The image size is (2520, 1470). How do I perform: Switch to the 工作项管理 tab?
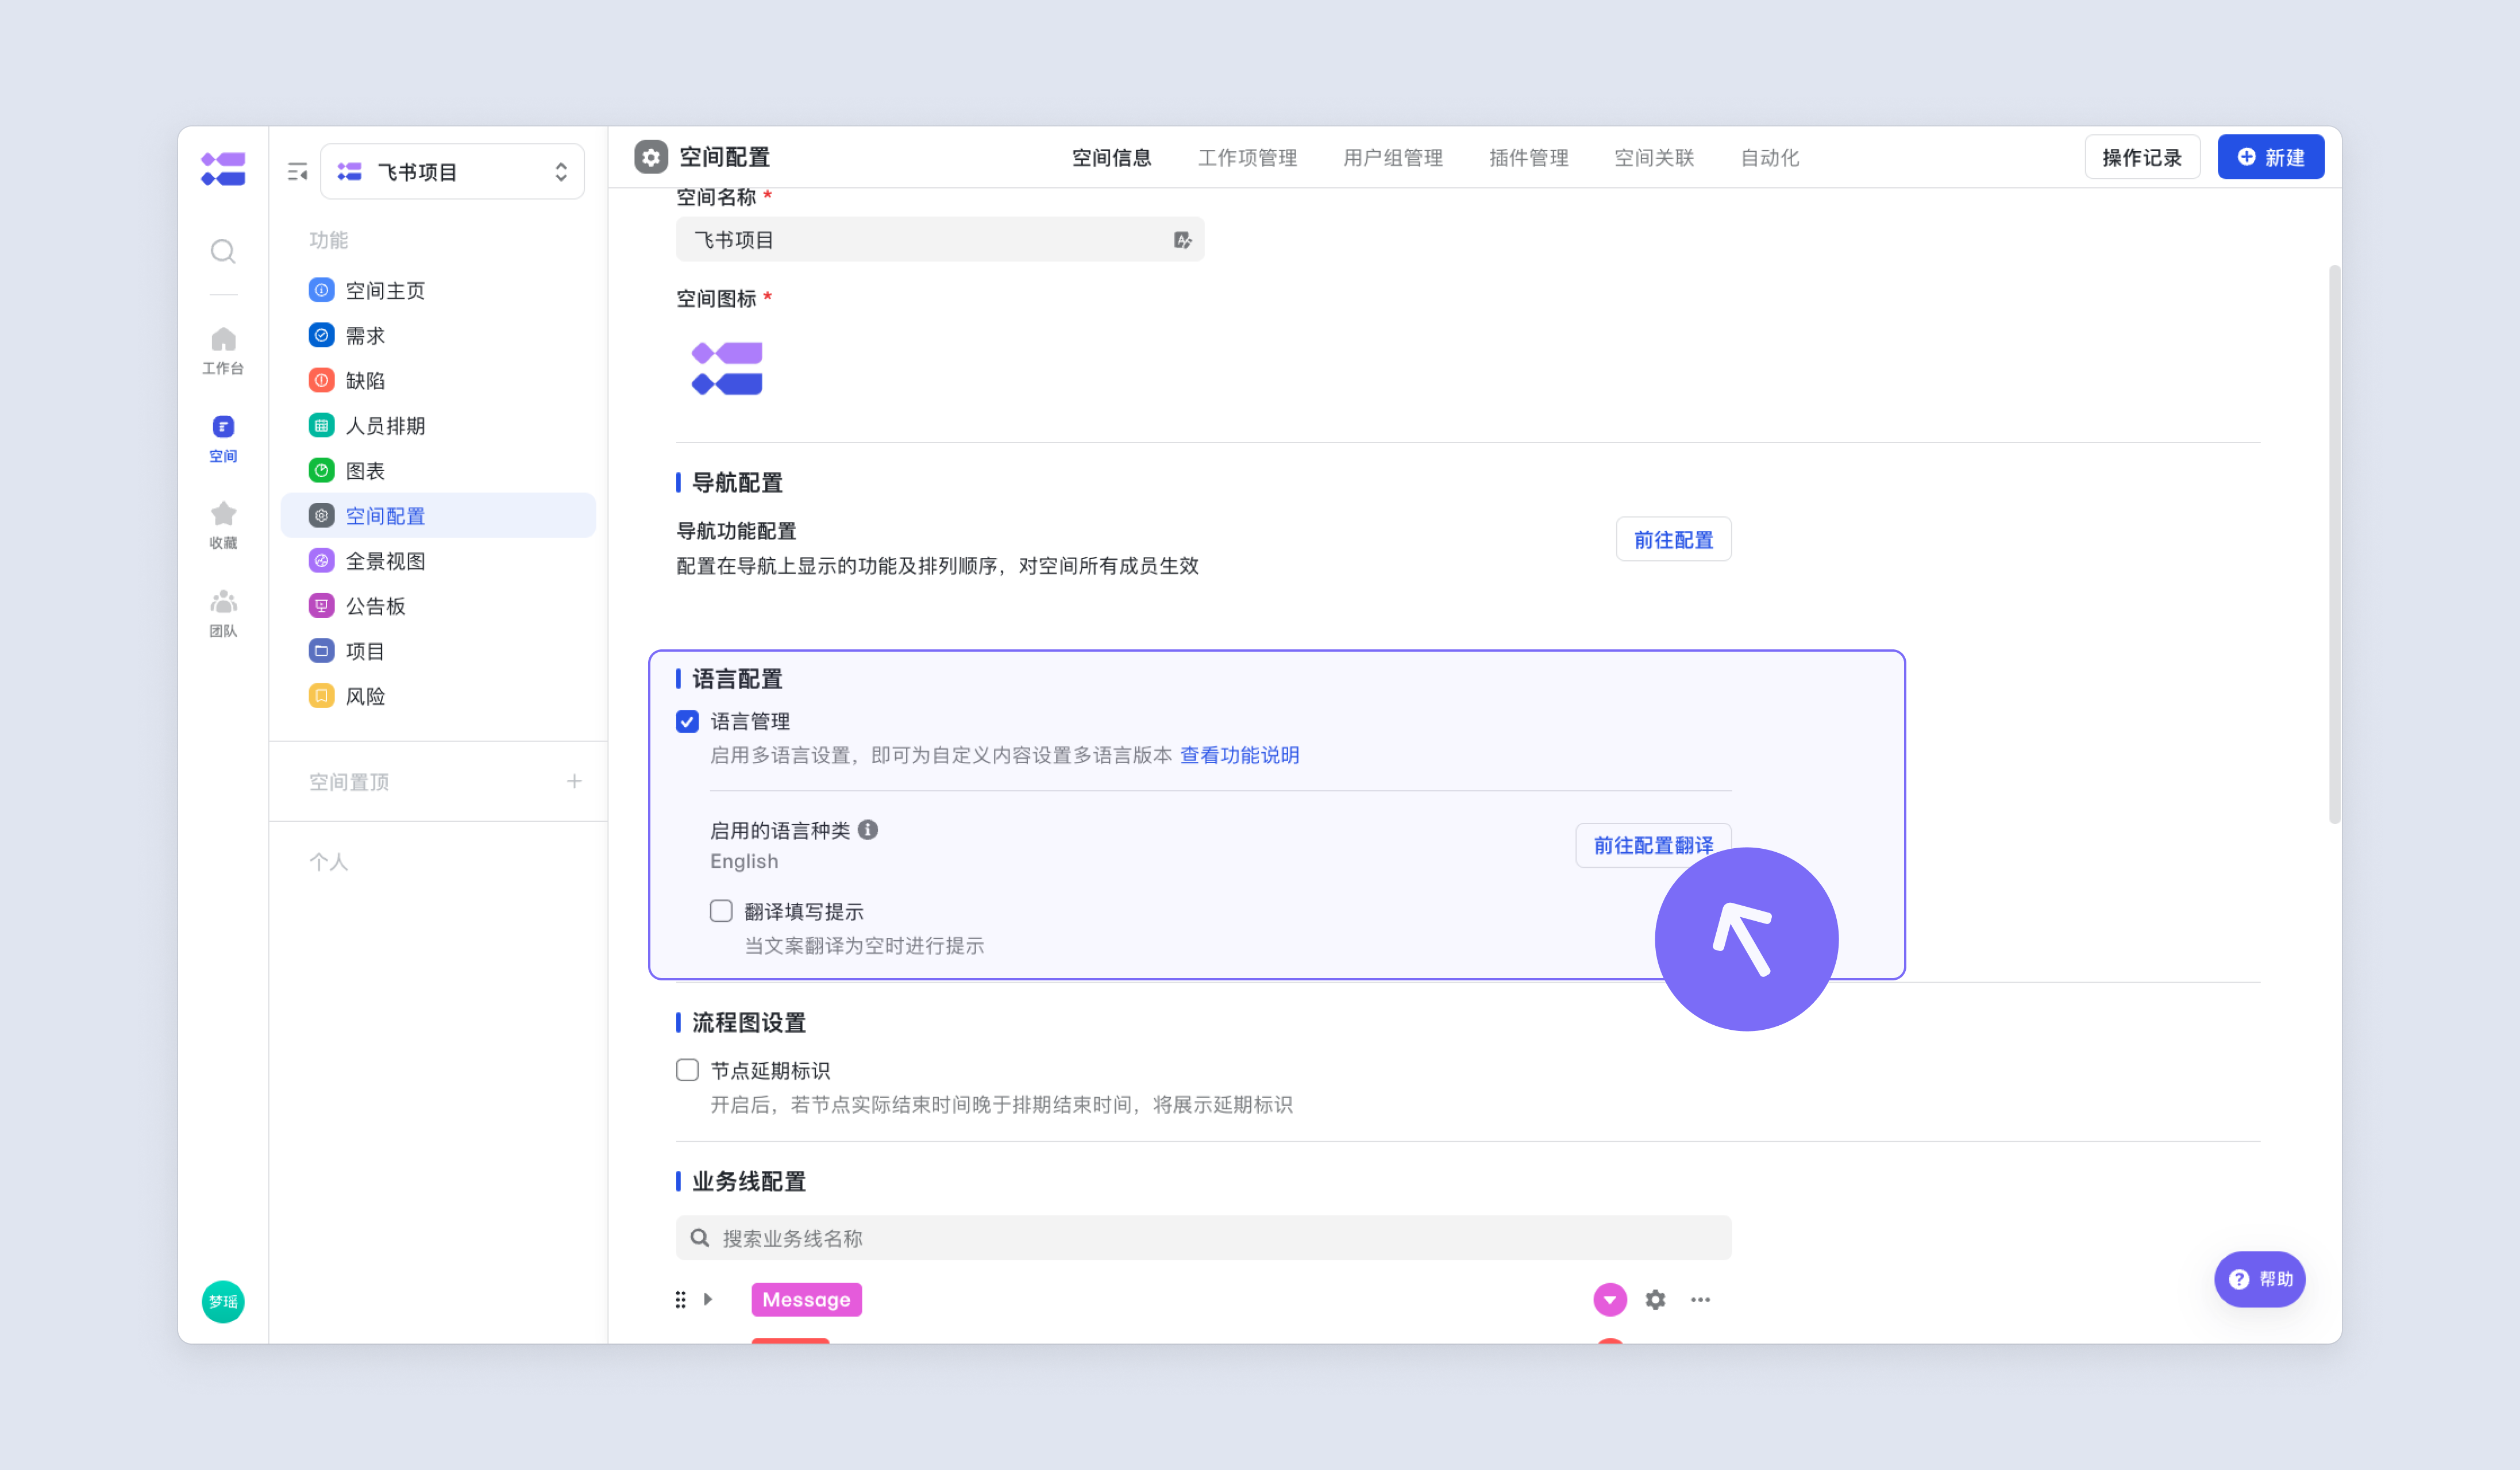click(1247, 157)
